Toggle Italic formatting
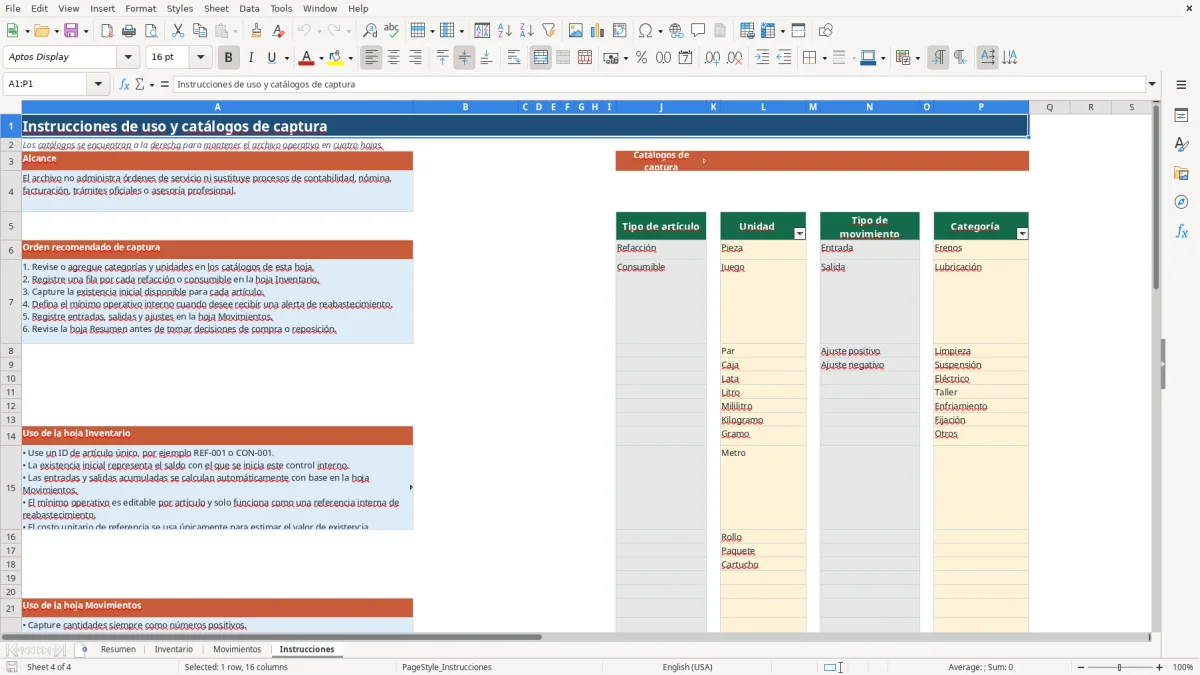1200x675 pixels. pyautogui.click(x=250, y=58)
